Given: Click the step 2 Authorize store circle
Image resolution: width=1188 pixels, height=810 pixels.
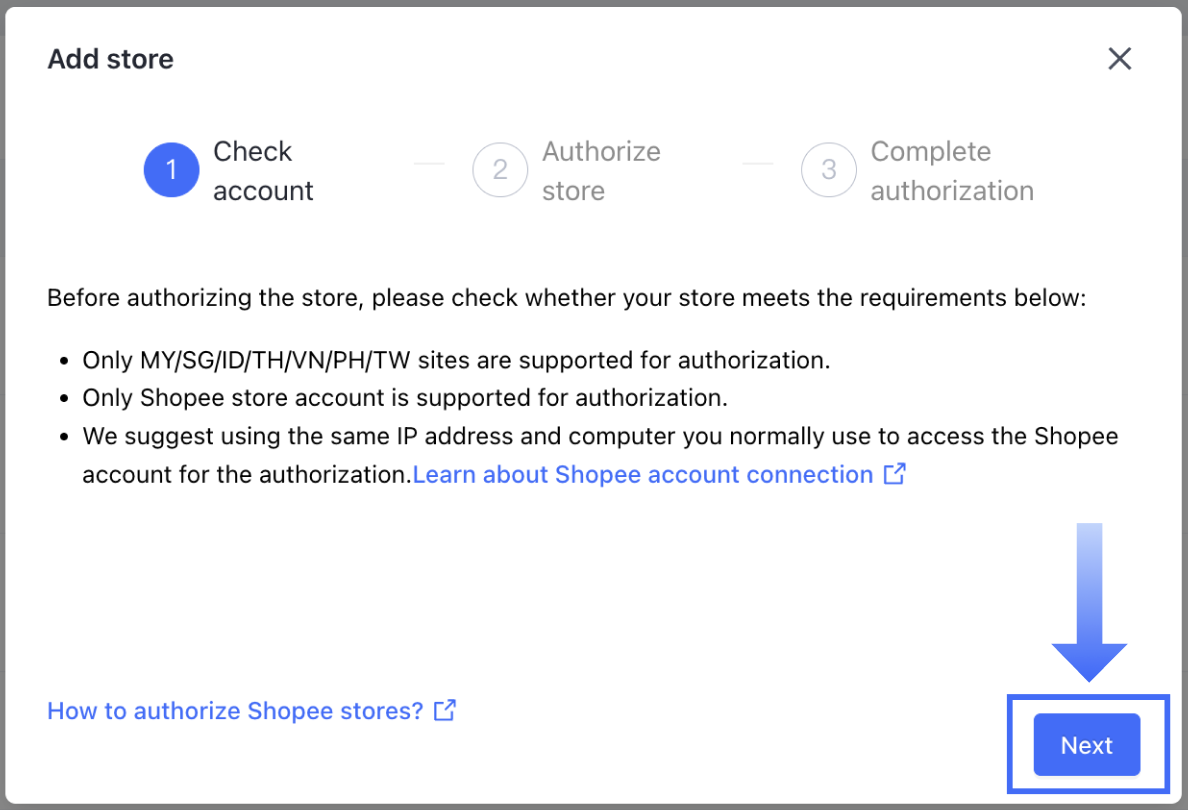Looking at the screenshot, I should click(x=500, y=170).
